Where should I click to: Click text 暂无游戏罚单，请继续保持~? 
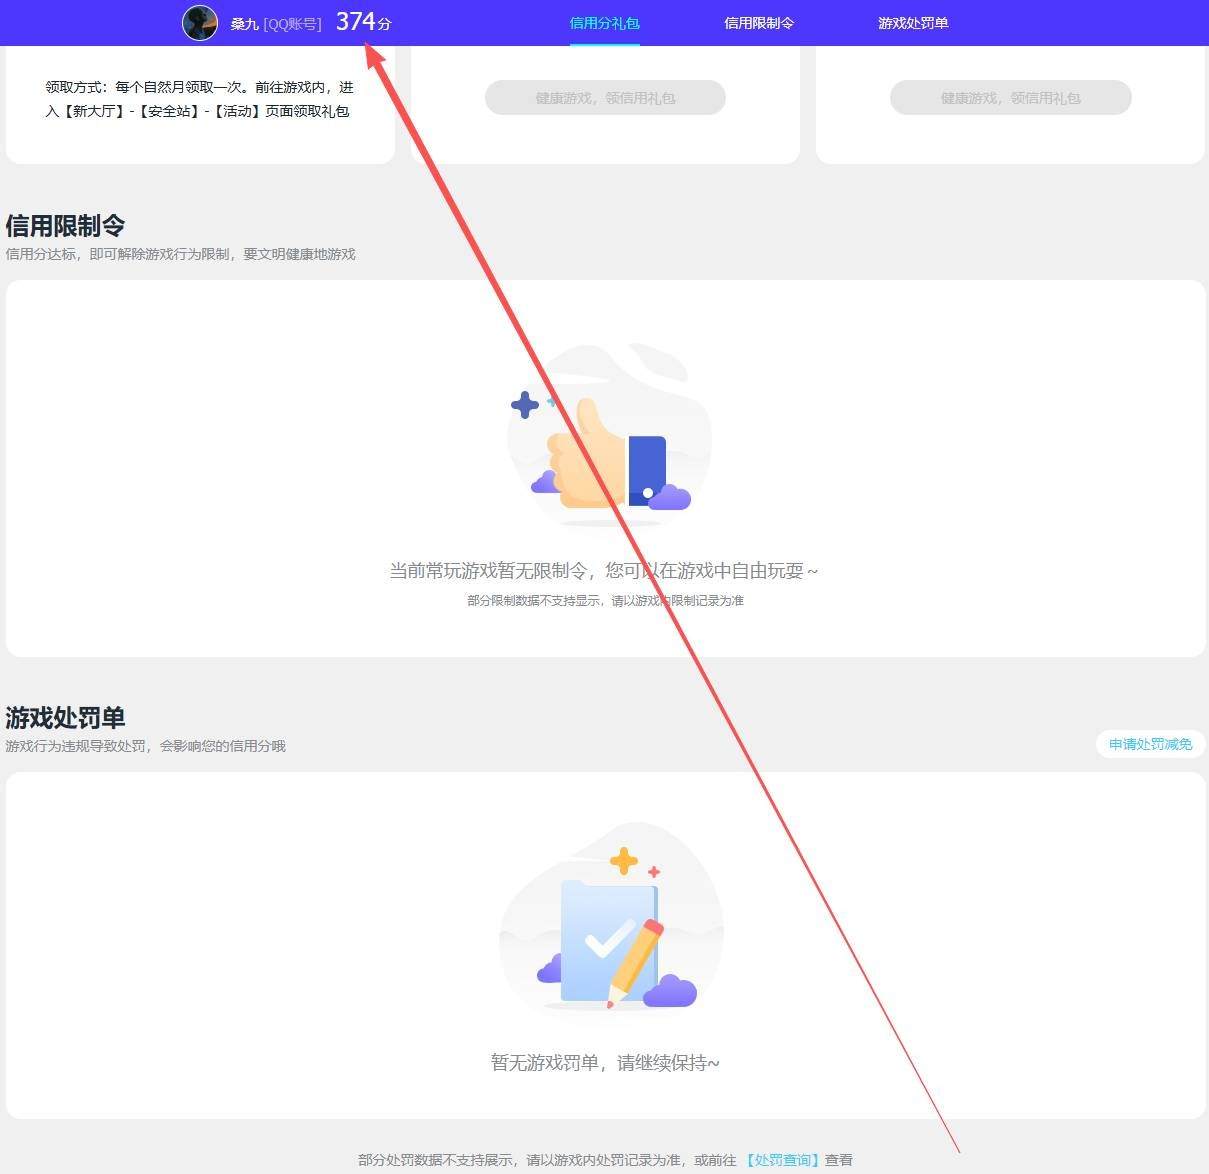point(605,1062)
